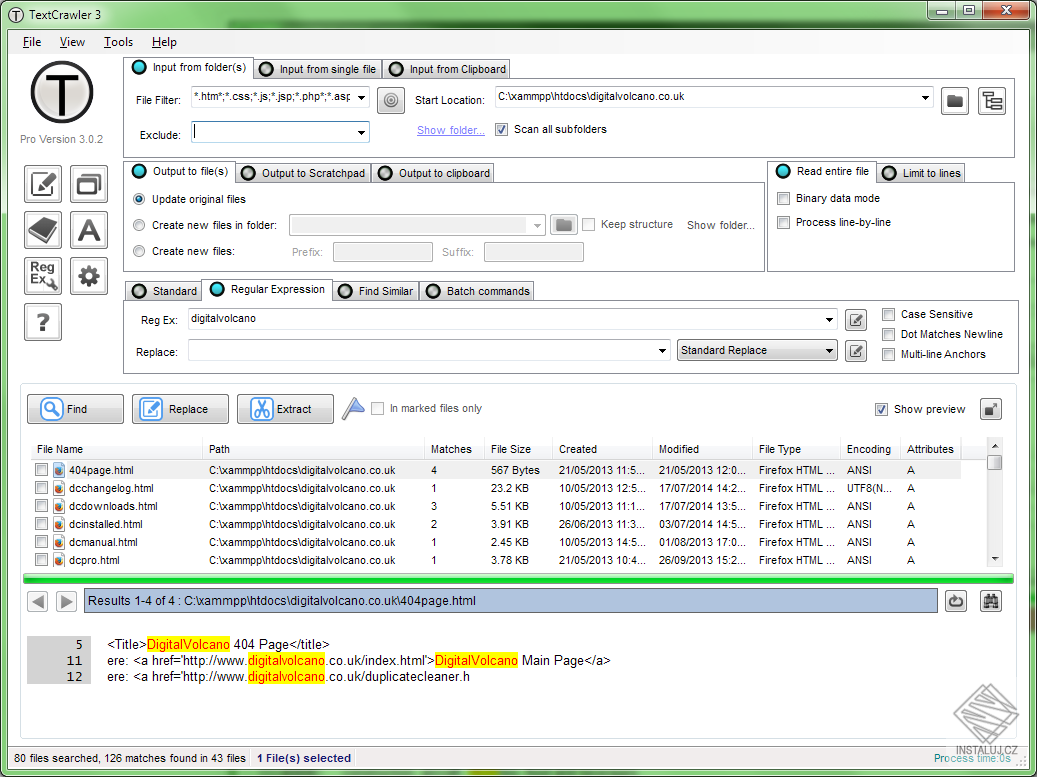Toggle Show preview checkbox
The width and height of the screenshot is (1037, 777).
(x=882, y=409)
